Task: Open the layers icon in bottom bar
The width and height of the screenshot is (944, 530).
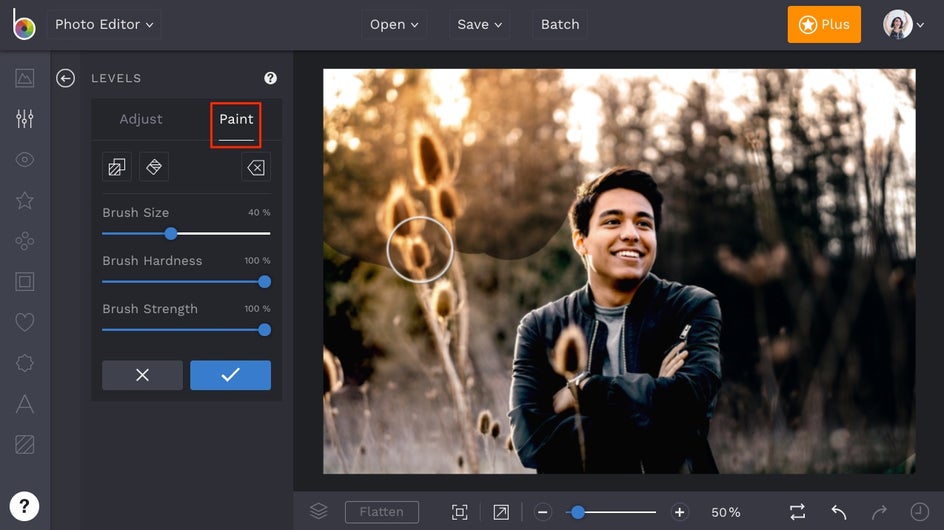Action: click(319, 512)
